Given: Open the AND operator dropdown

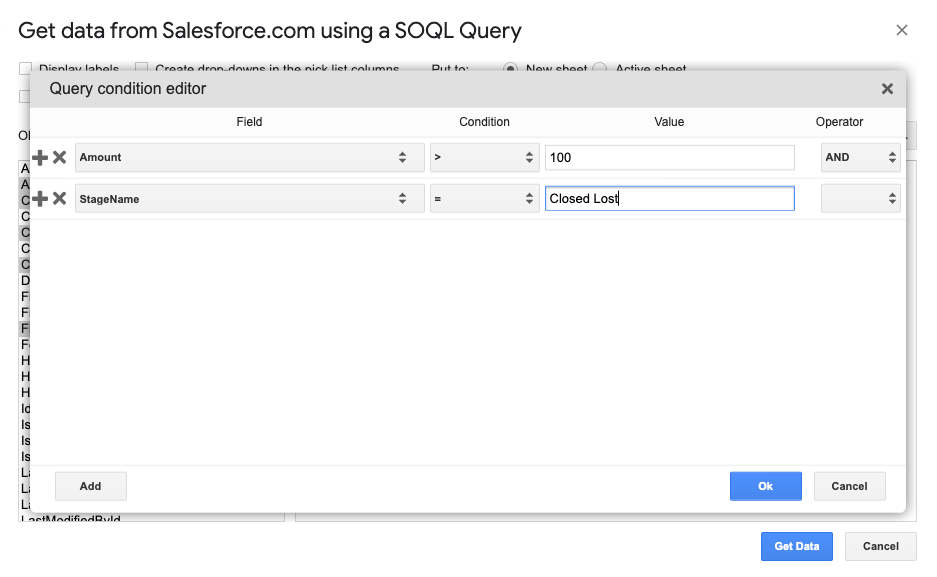Looking at the screenshot, I should pyautogui.click(x=861, y=157).
